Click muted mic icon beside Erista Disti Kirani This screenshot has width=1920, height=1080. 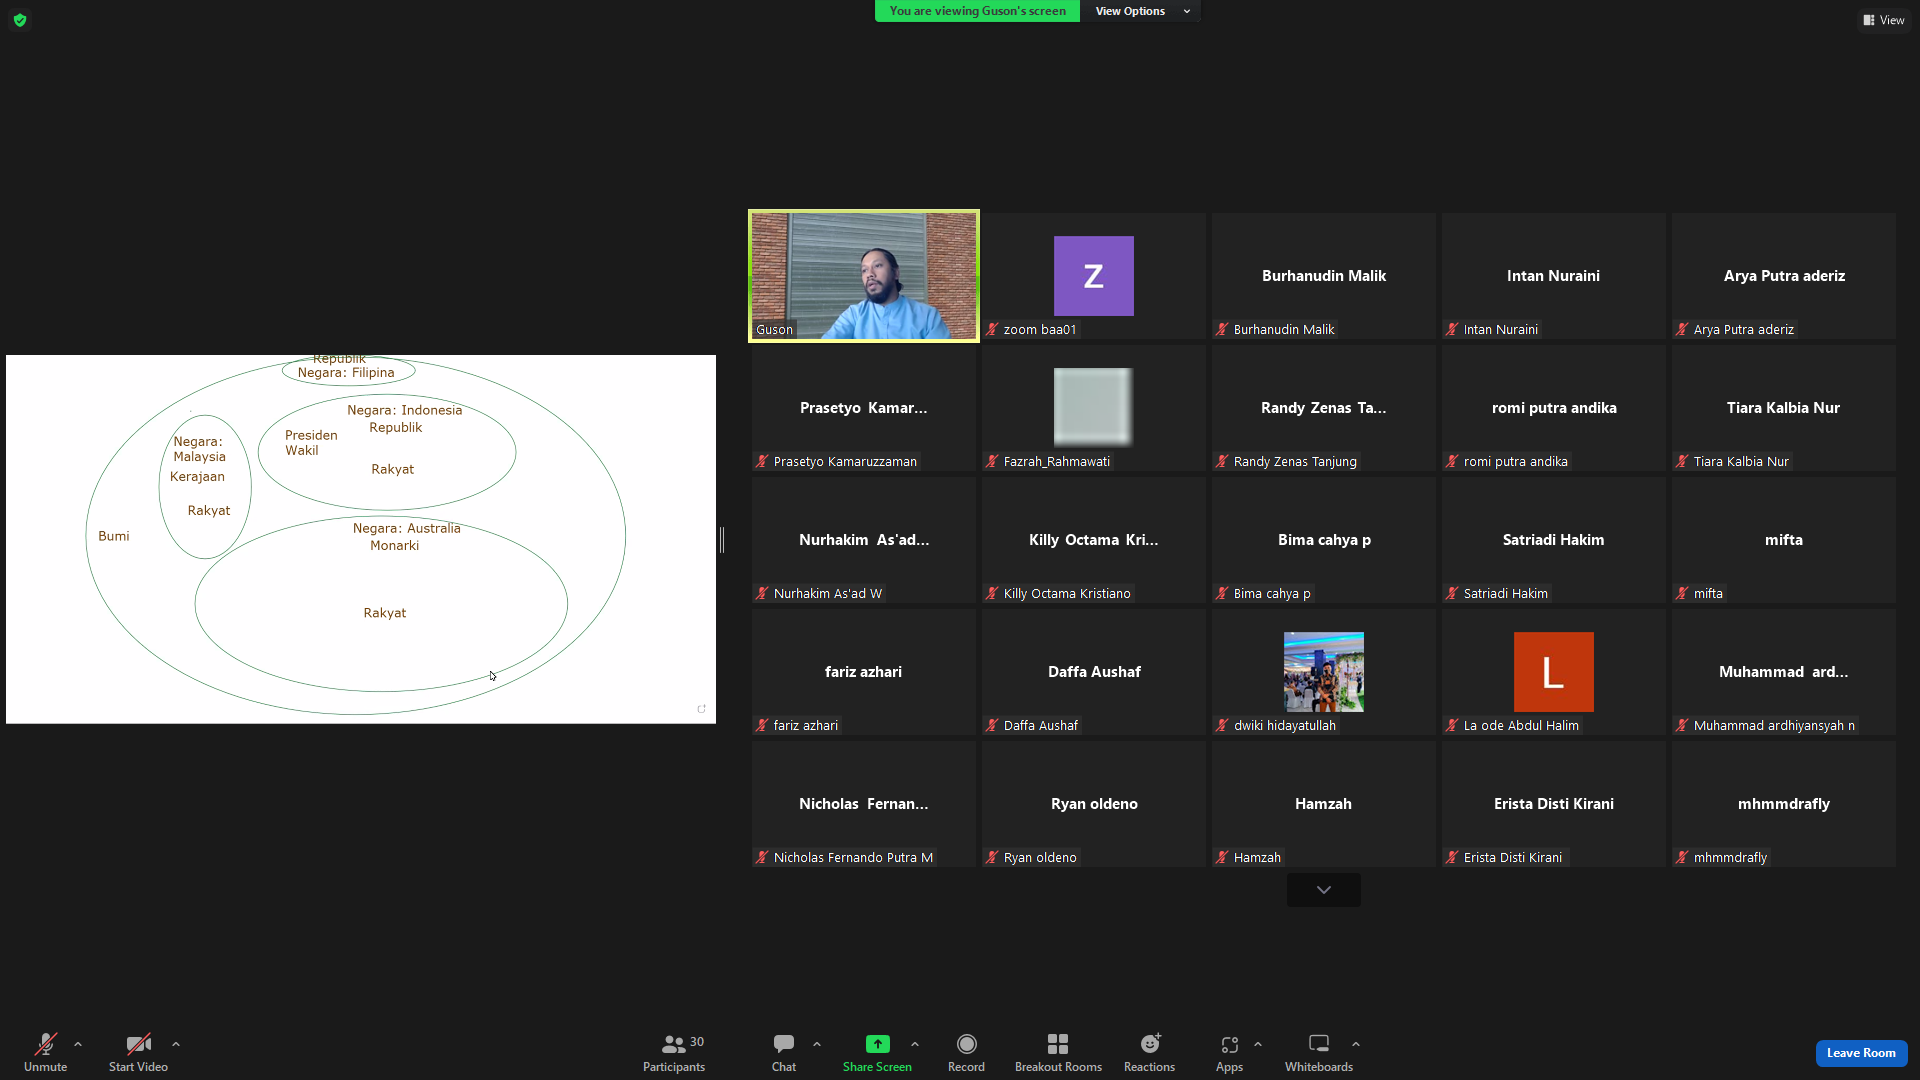tap(1452, 857)
